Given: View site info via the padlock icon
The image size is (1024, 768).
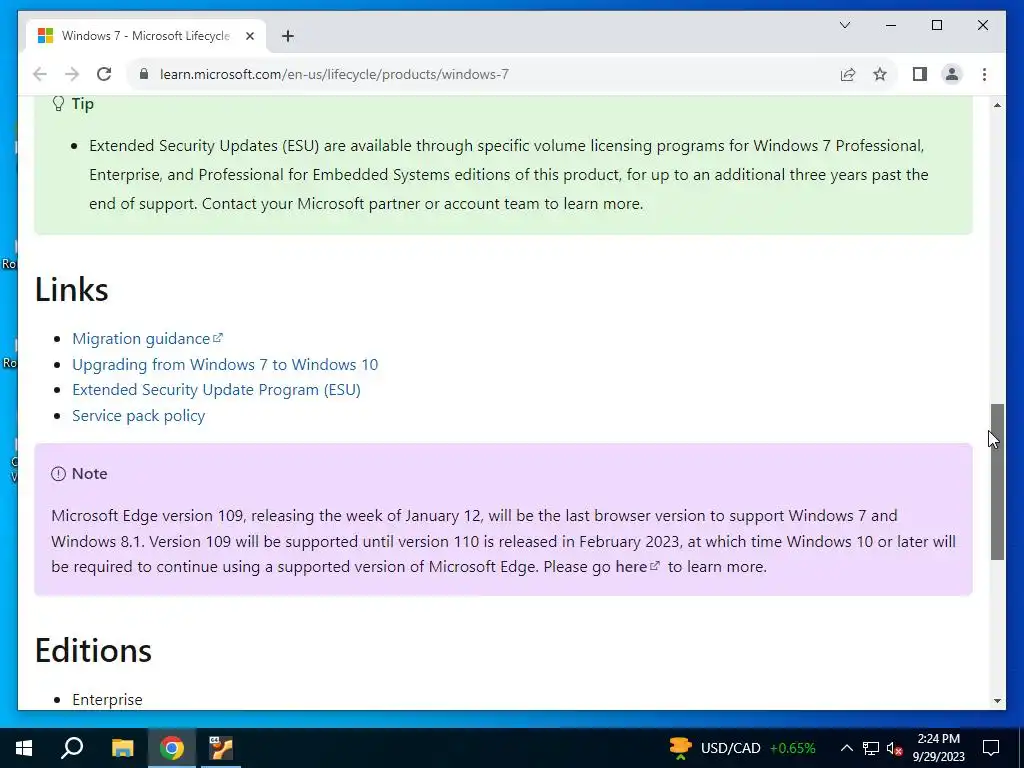Looking at the screenshot, I should pos(144,74).
